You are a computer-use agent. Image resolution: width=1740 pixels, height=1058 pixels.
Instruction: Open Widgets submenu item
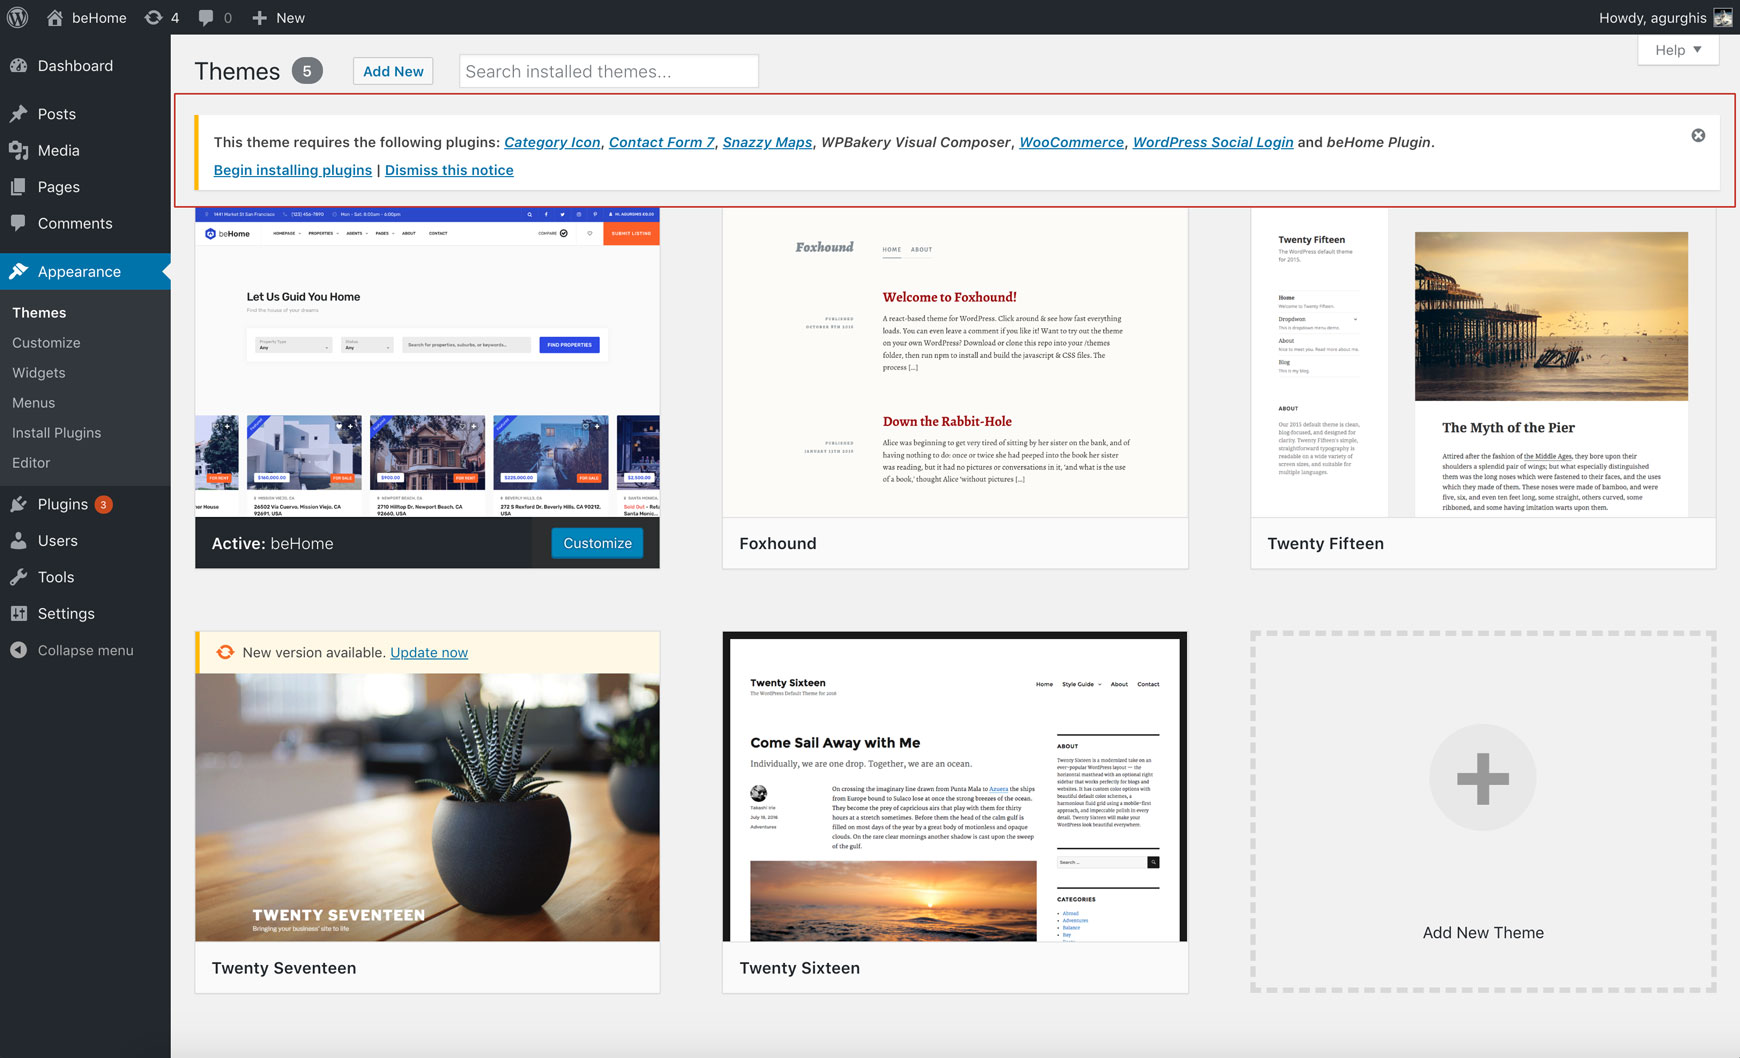point(39,372)
